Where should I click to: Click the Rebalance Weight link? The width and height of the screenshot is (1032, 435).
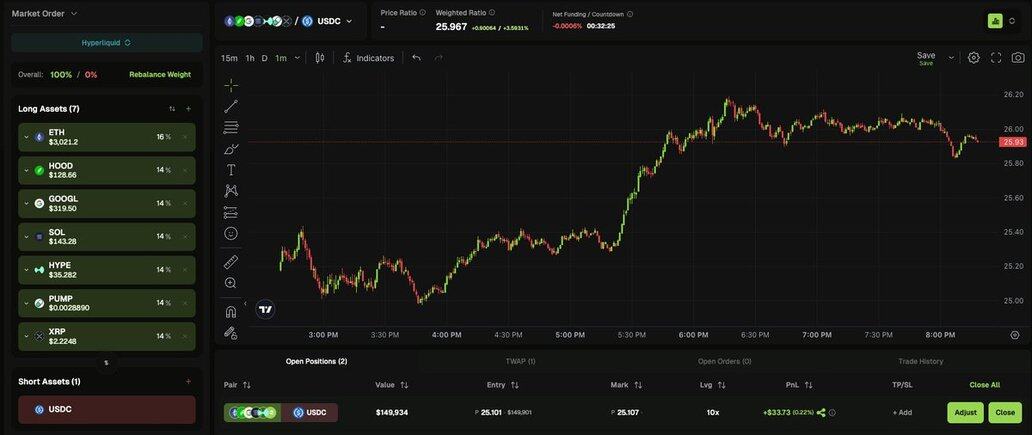[x=160, y=74]
